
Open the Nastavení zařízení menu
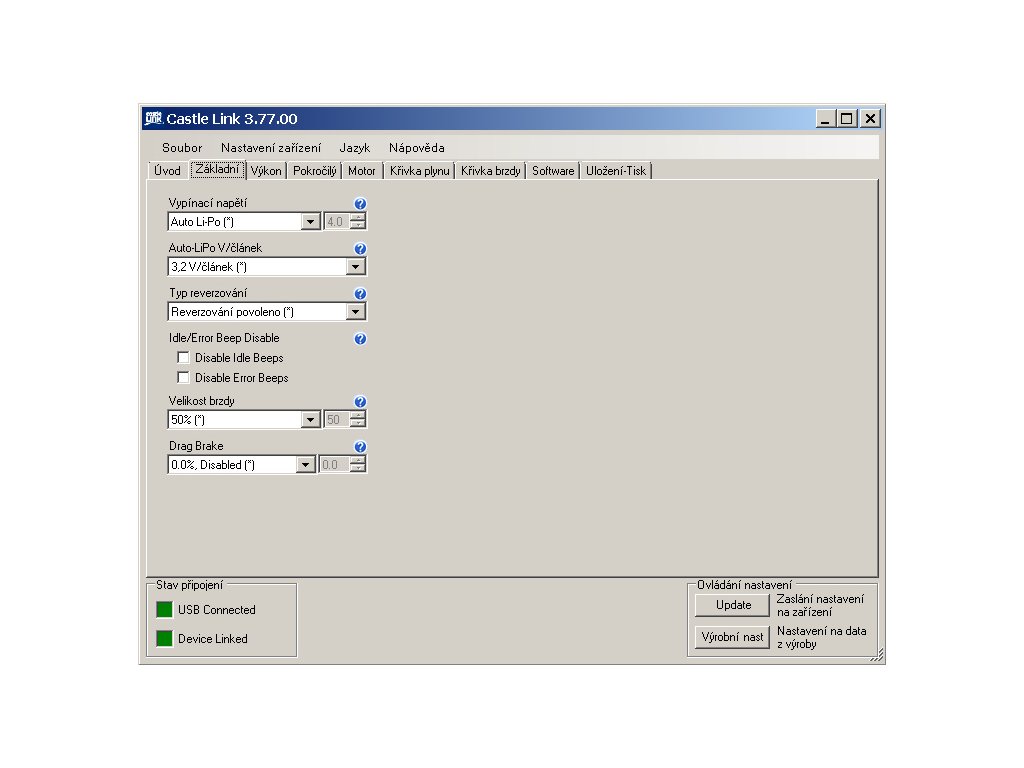[x=271, y=148]
